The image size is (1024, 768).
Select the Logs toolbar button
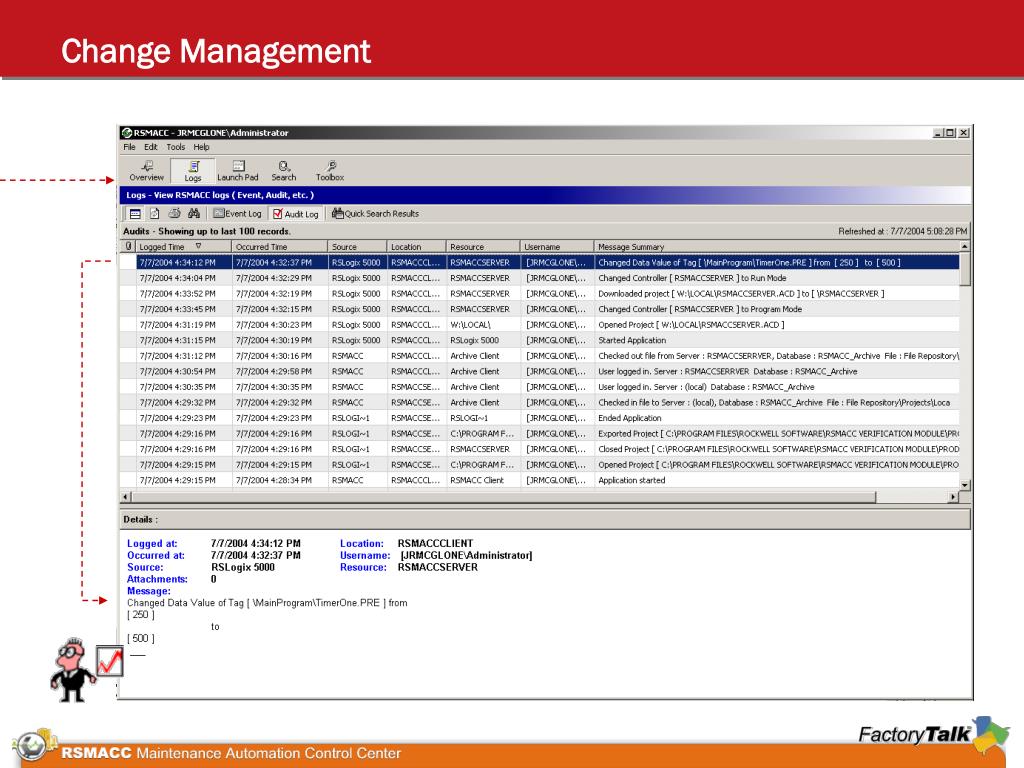193,171
